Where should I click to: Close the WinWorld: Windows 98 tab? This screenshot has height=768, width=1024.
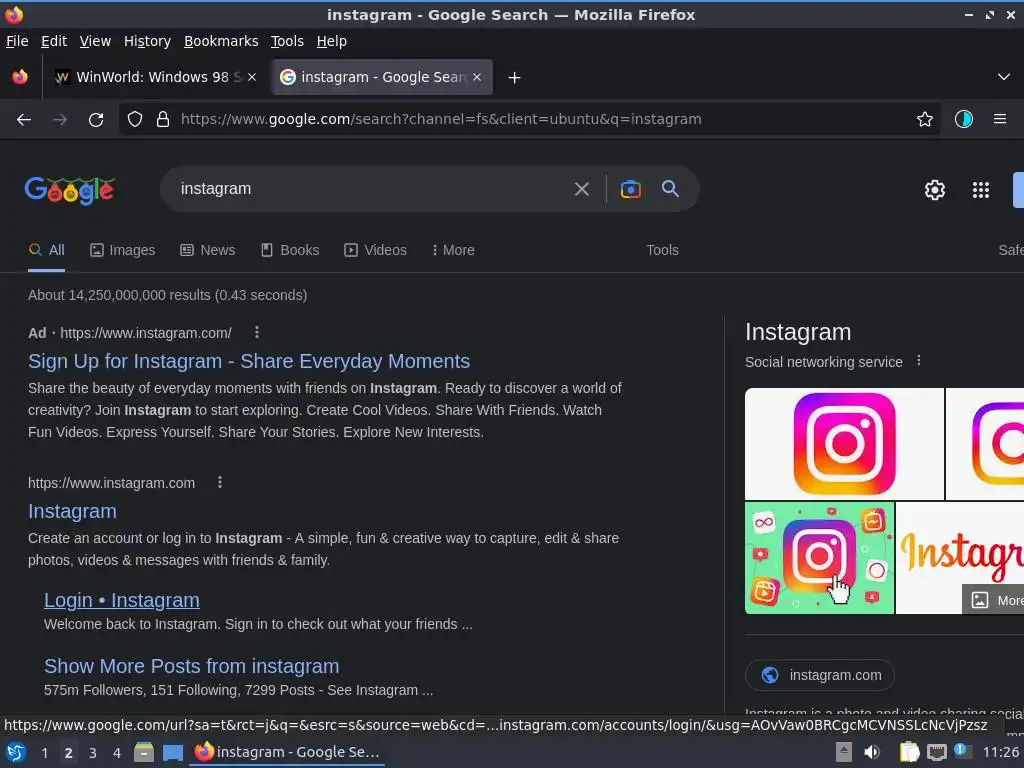[x=252, y=77]
